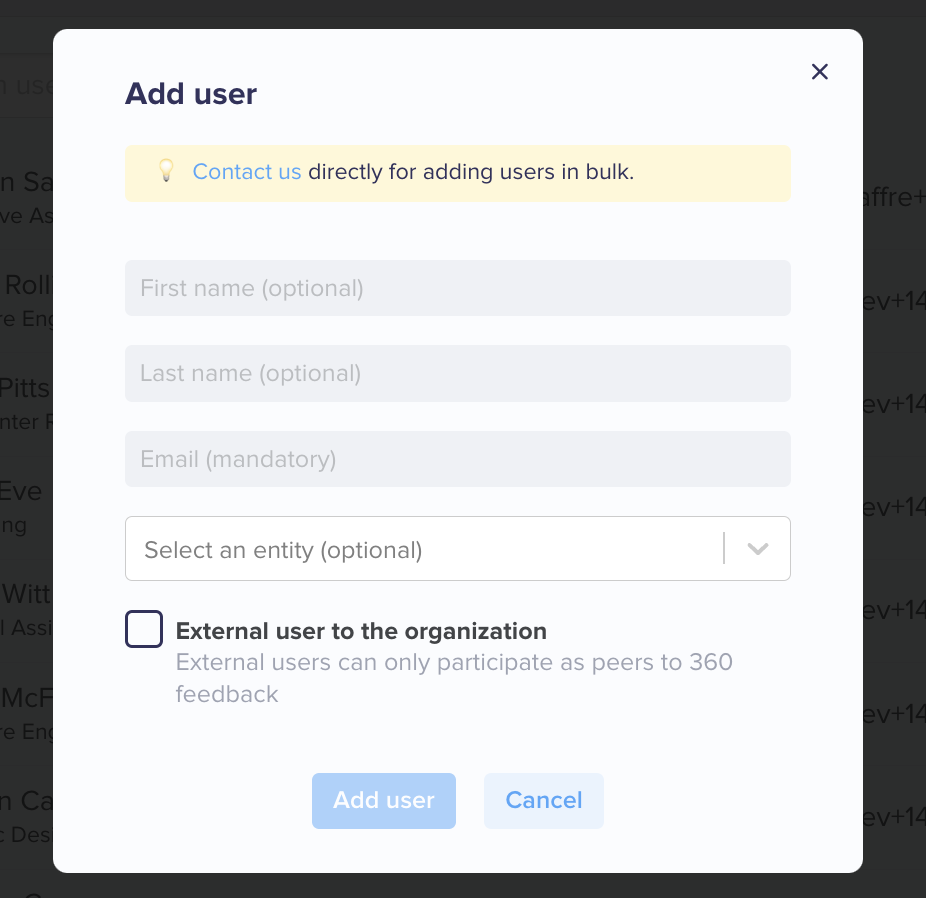The height and width of the screenshot is (898, 926).
Task: Select the Last name (optional) field
Action: (458, 373)
